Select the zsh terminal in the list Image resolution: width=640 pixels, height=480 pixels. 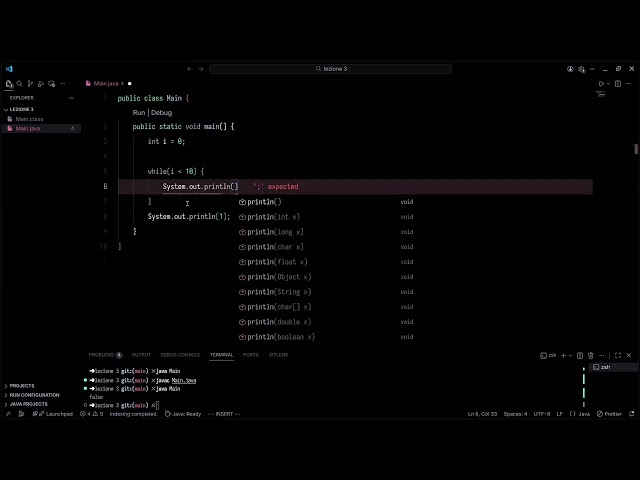613,367
